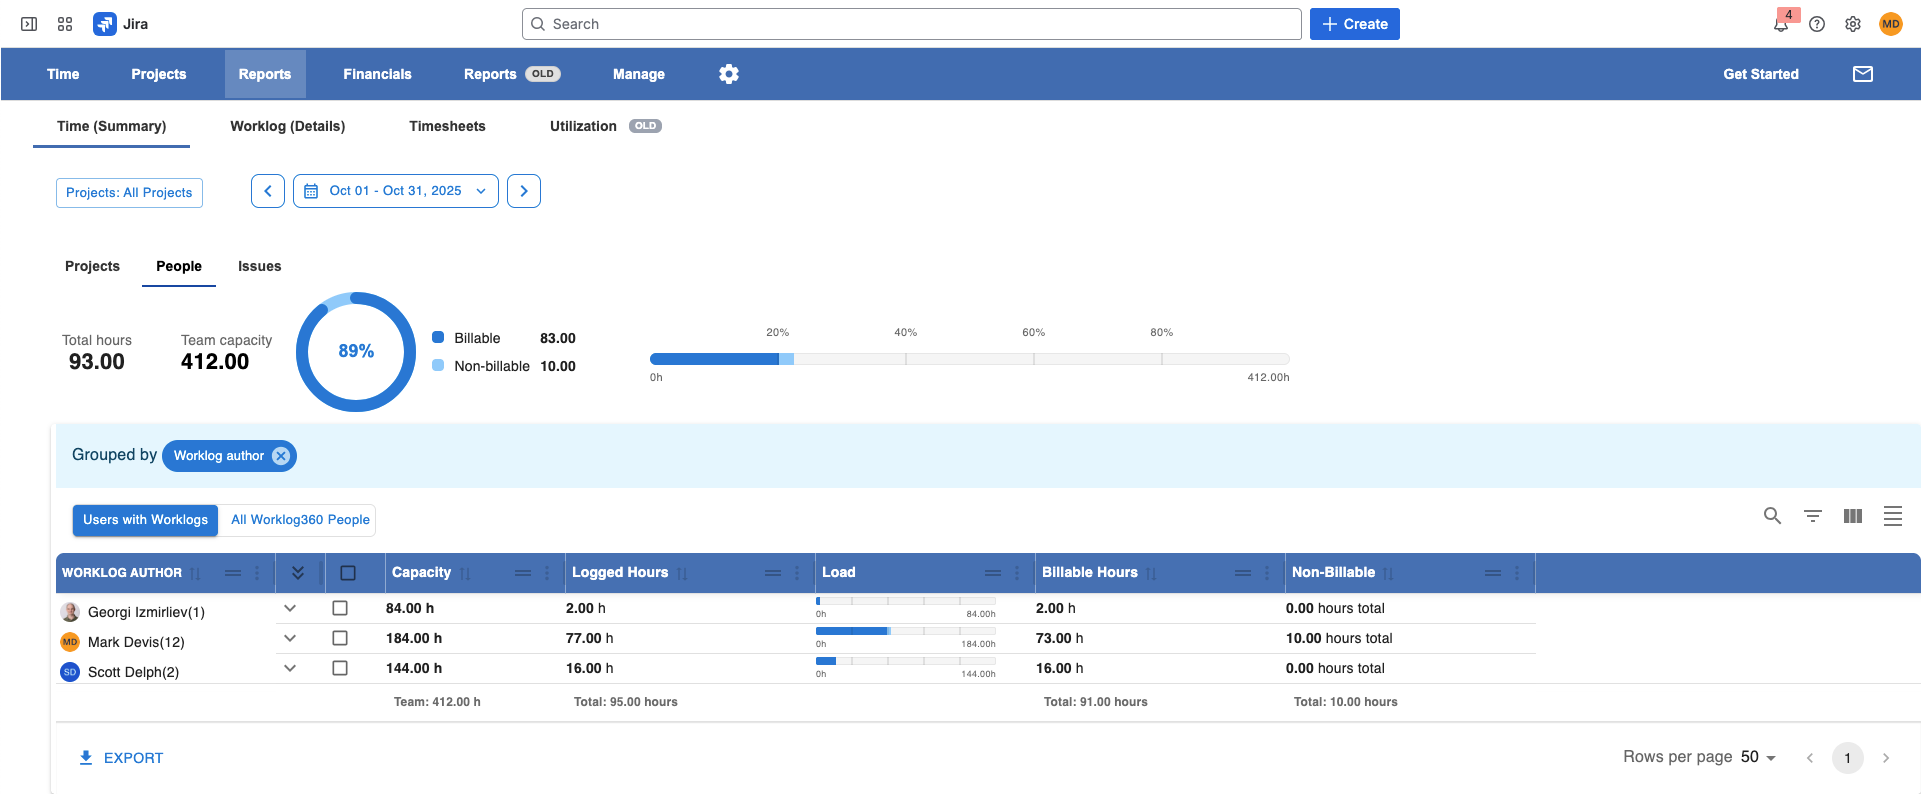The height and width of the screenshot is (798, 1921).
Task: Open the table filter icon
Action: point(1813,516)
